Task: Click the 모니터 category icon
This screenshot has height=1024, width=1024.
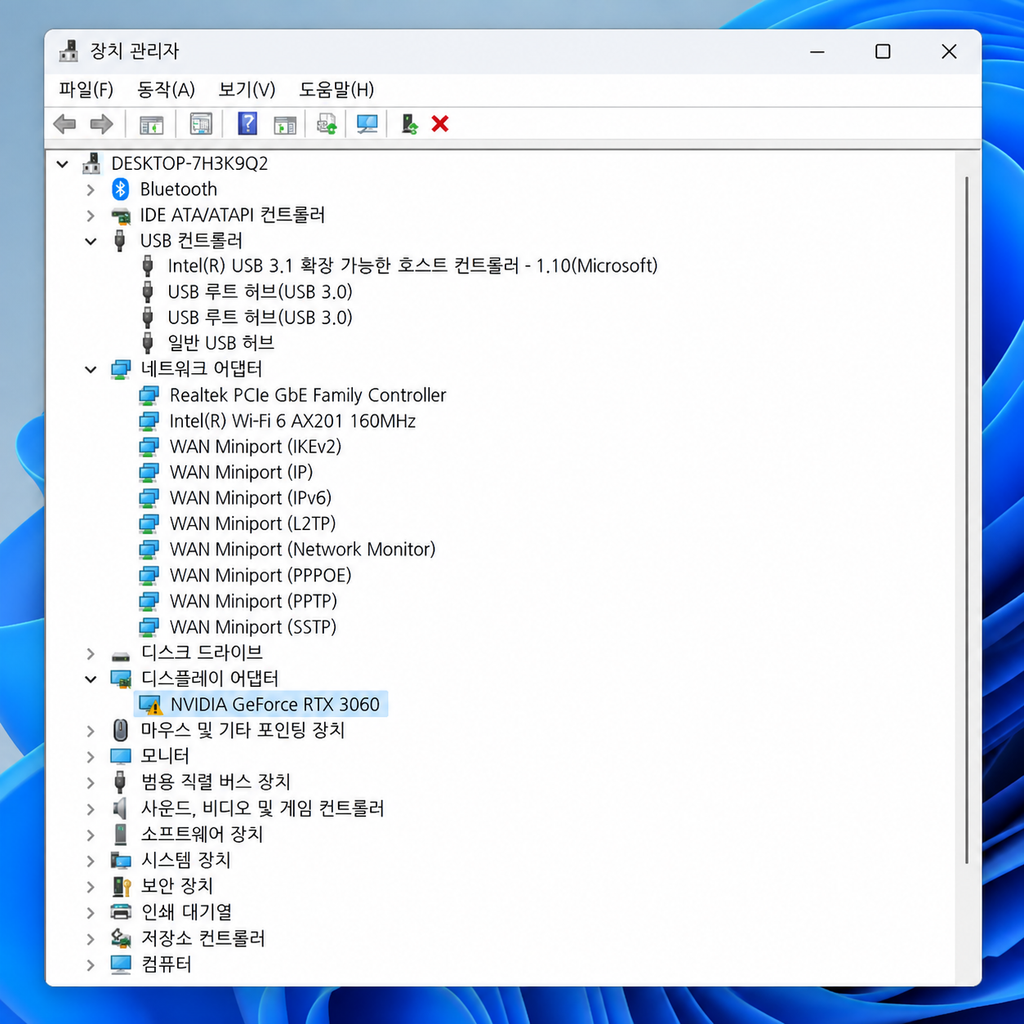Action: coord(121,756)
